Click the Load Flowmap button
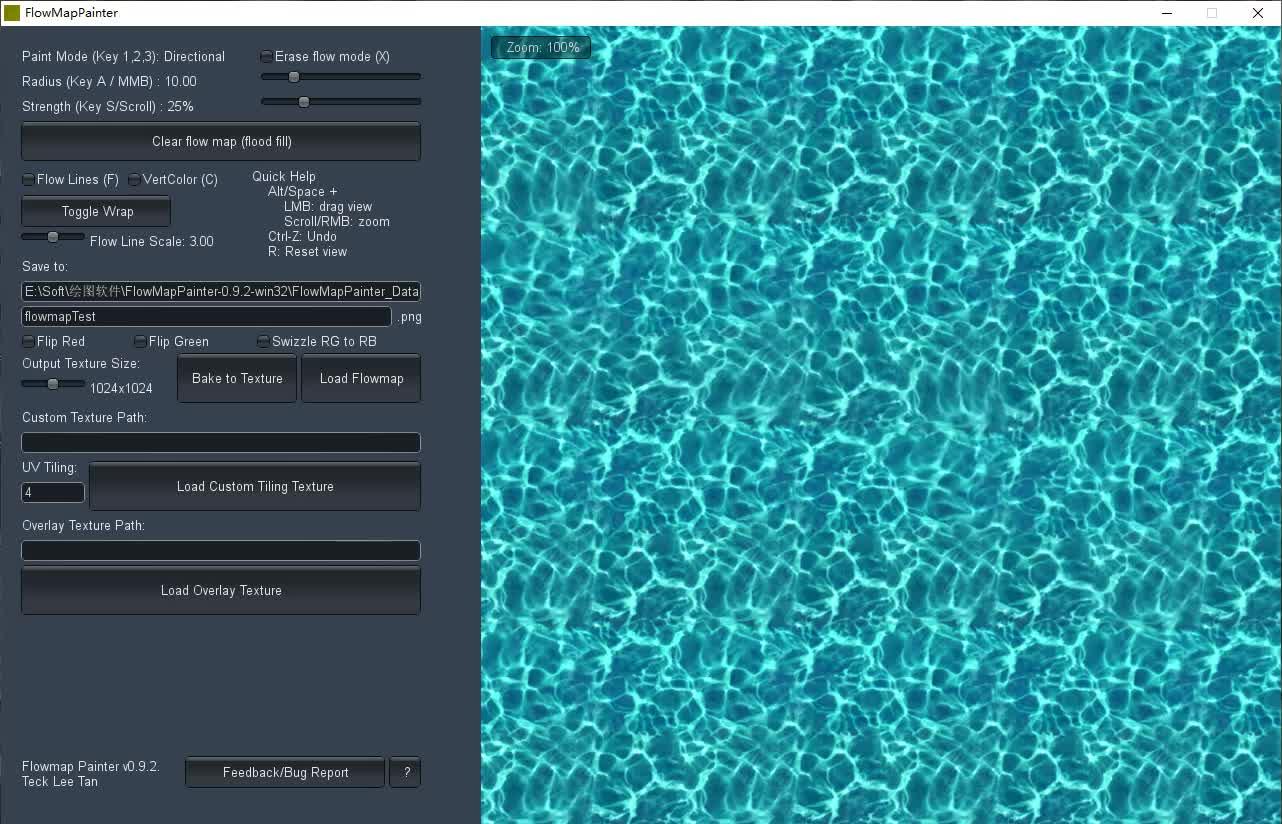1282x824 pixels. (x=361, y=378)
